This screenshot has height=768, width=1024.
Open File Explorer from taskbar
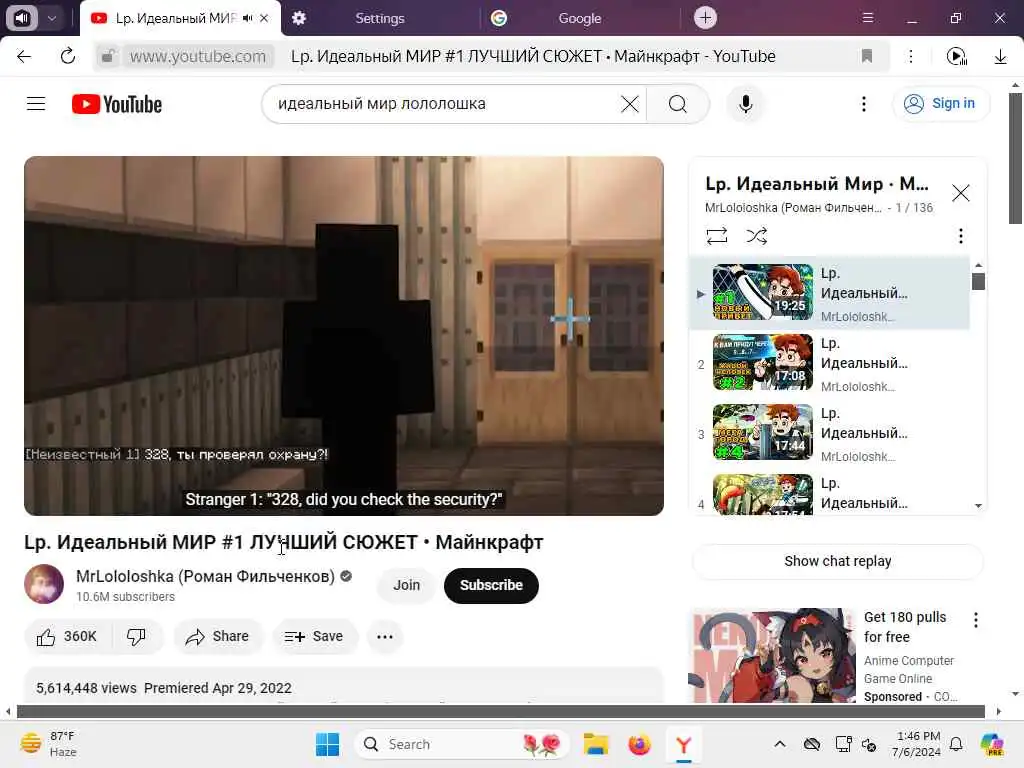pyautogui.click(x=596, y=744)
